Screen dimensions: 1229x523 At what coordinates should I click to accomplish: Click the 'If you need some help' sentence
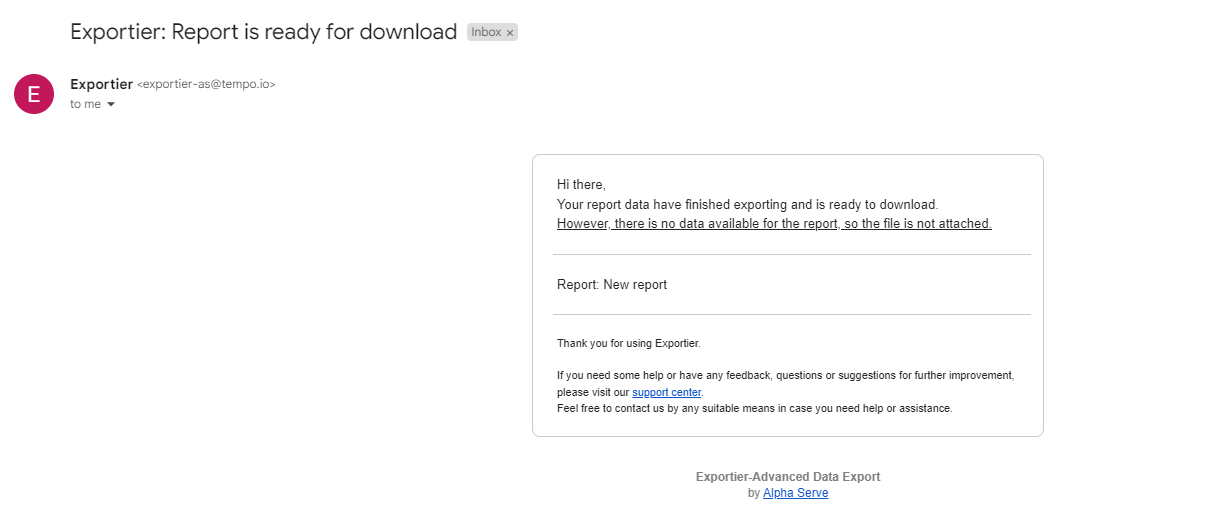pyautogui.click(x=786, y=376)
